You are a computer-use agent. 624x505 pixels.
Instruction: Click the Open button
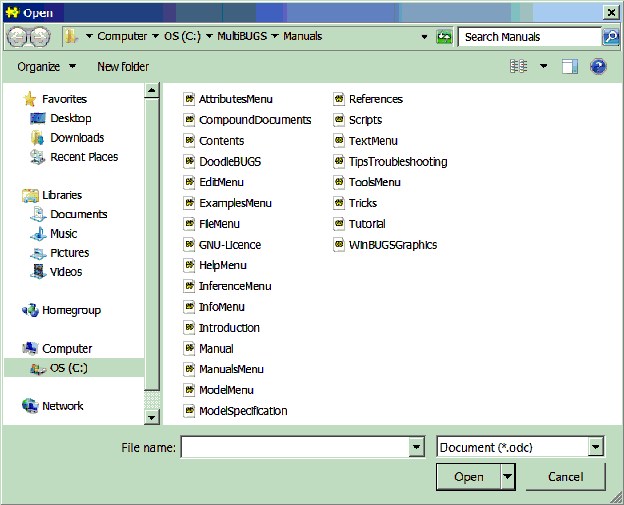click(x=469, y=476)
